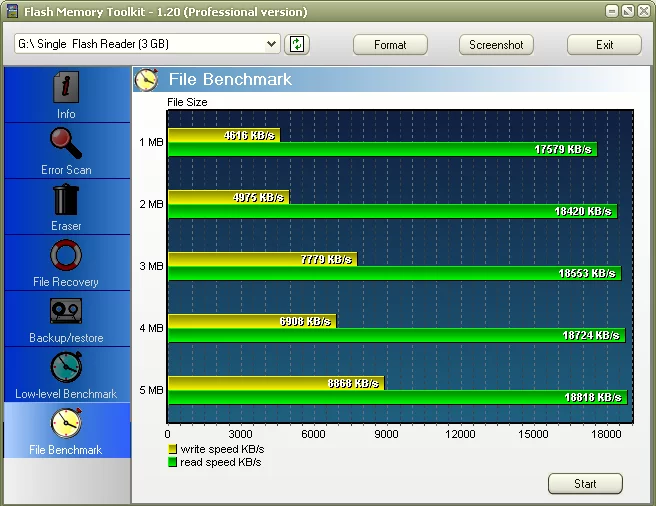This screenshot has height=506, width=656.
Task: Take a capture with the Screenshot button
Action: click(x=496, y=44)
